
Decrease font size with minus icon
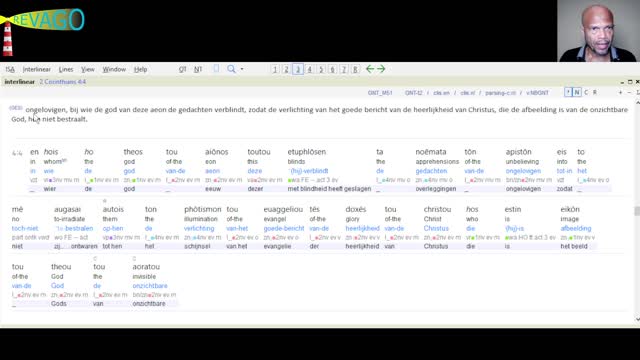[x=629, y=93]
